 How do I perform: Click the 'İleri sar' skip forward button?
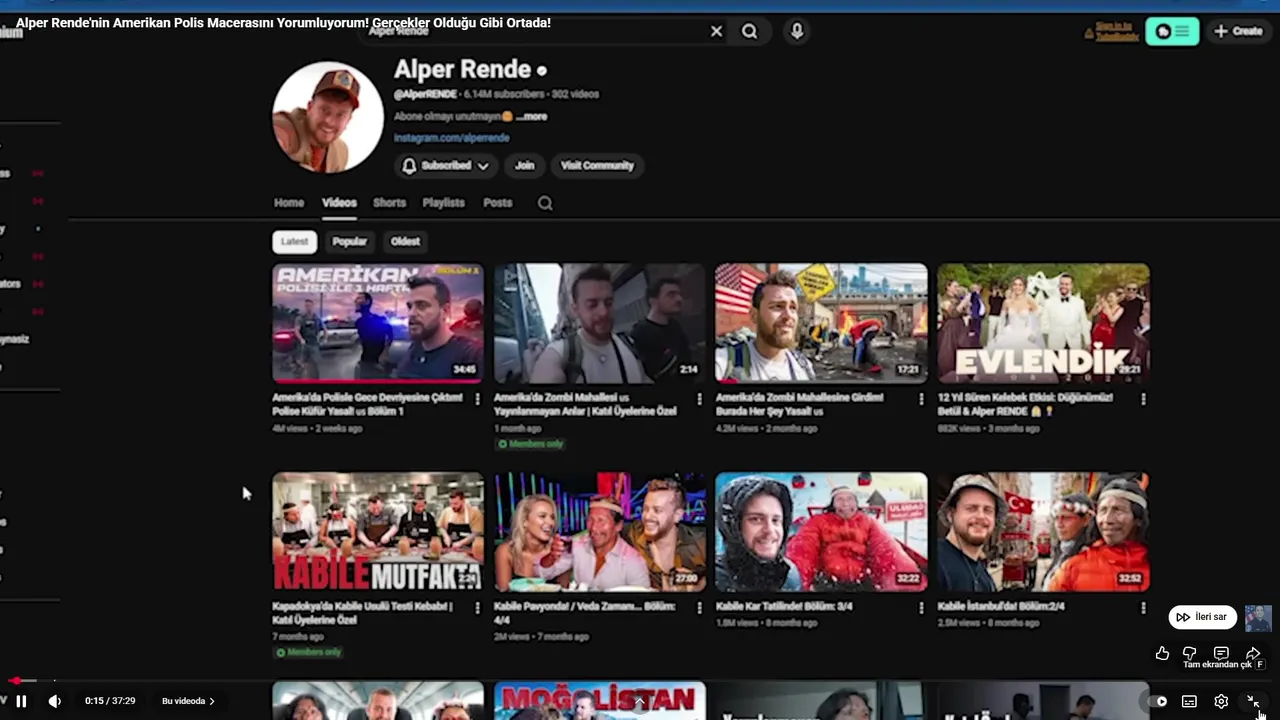pos(1202,617)
